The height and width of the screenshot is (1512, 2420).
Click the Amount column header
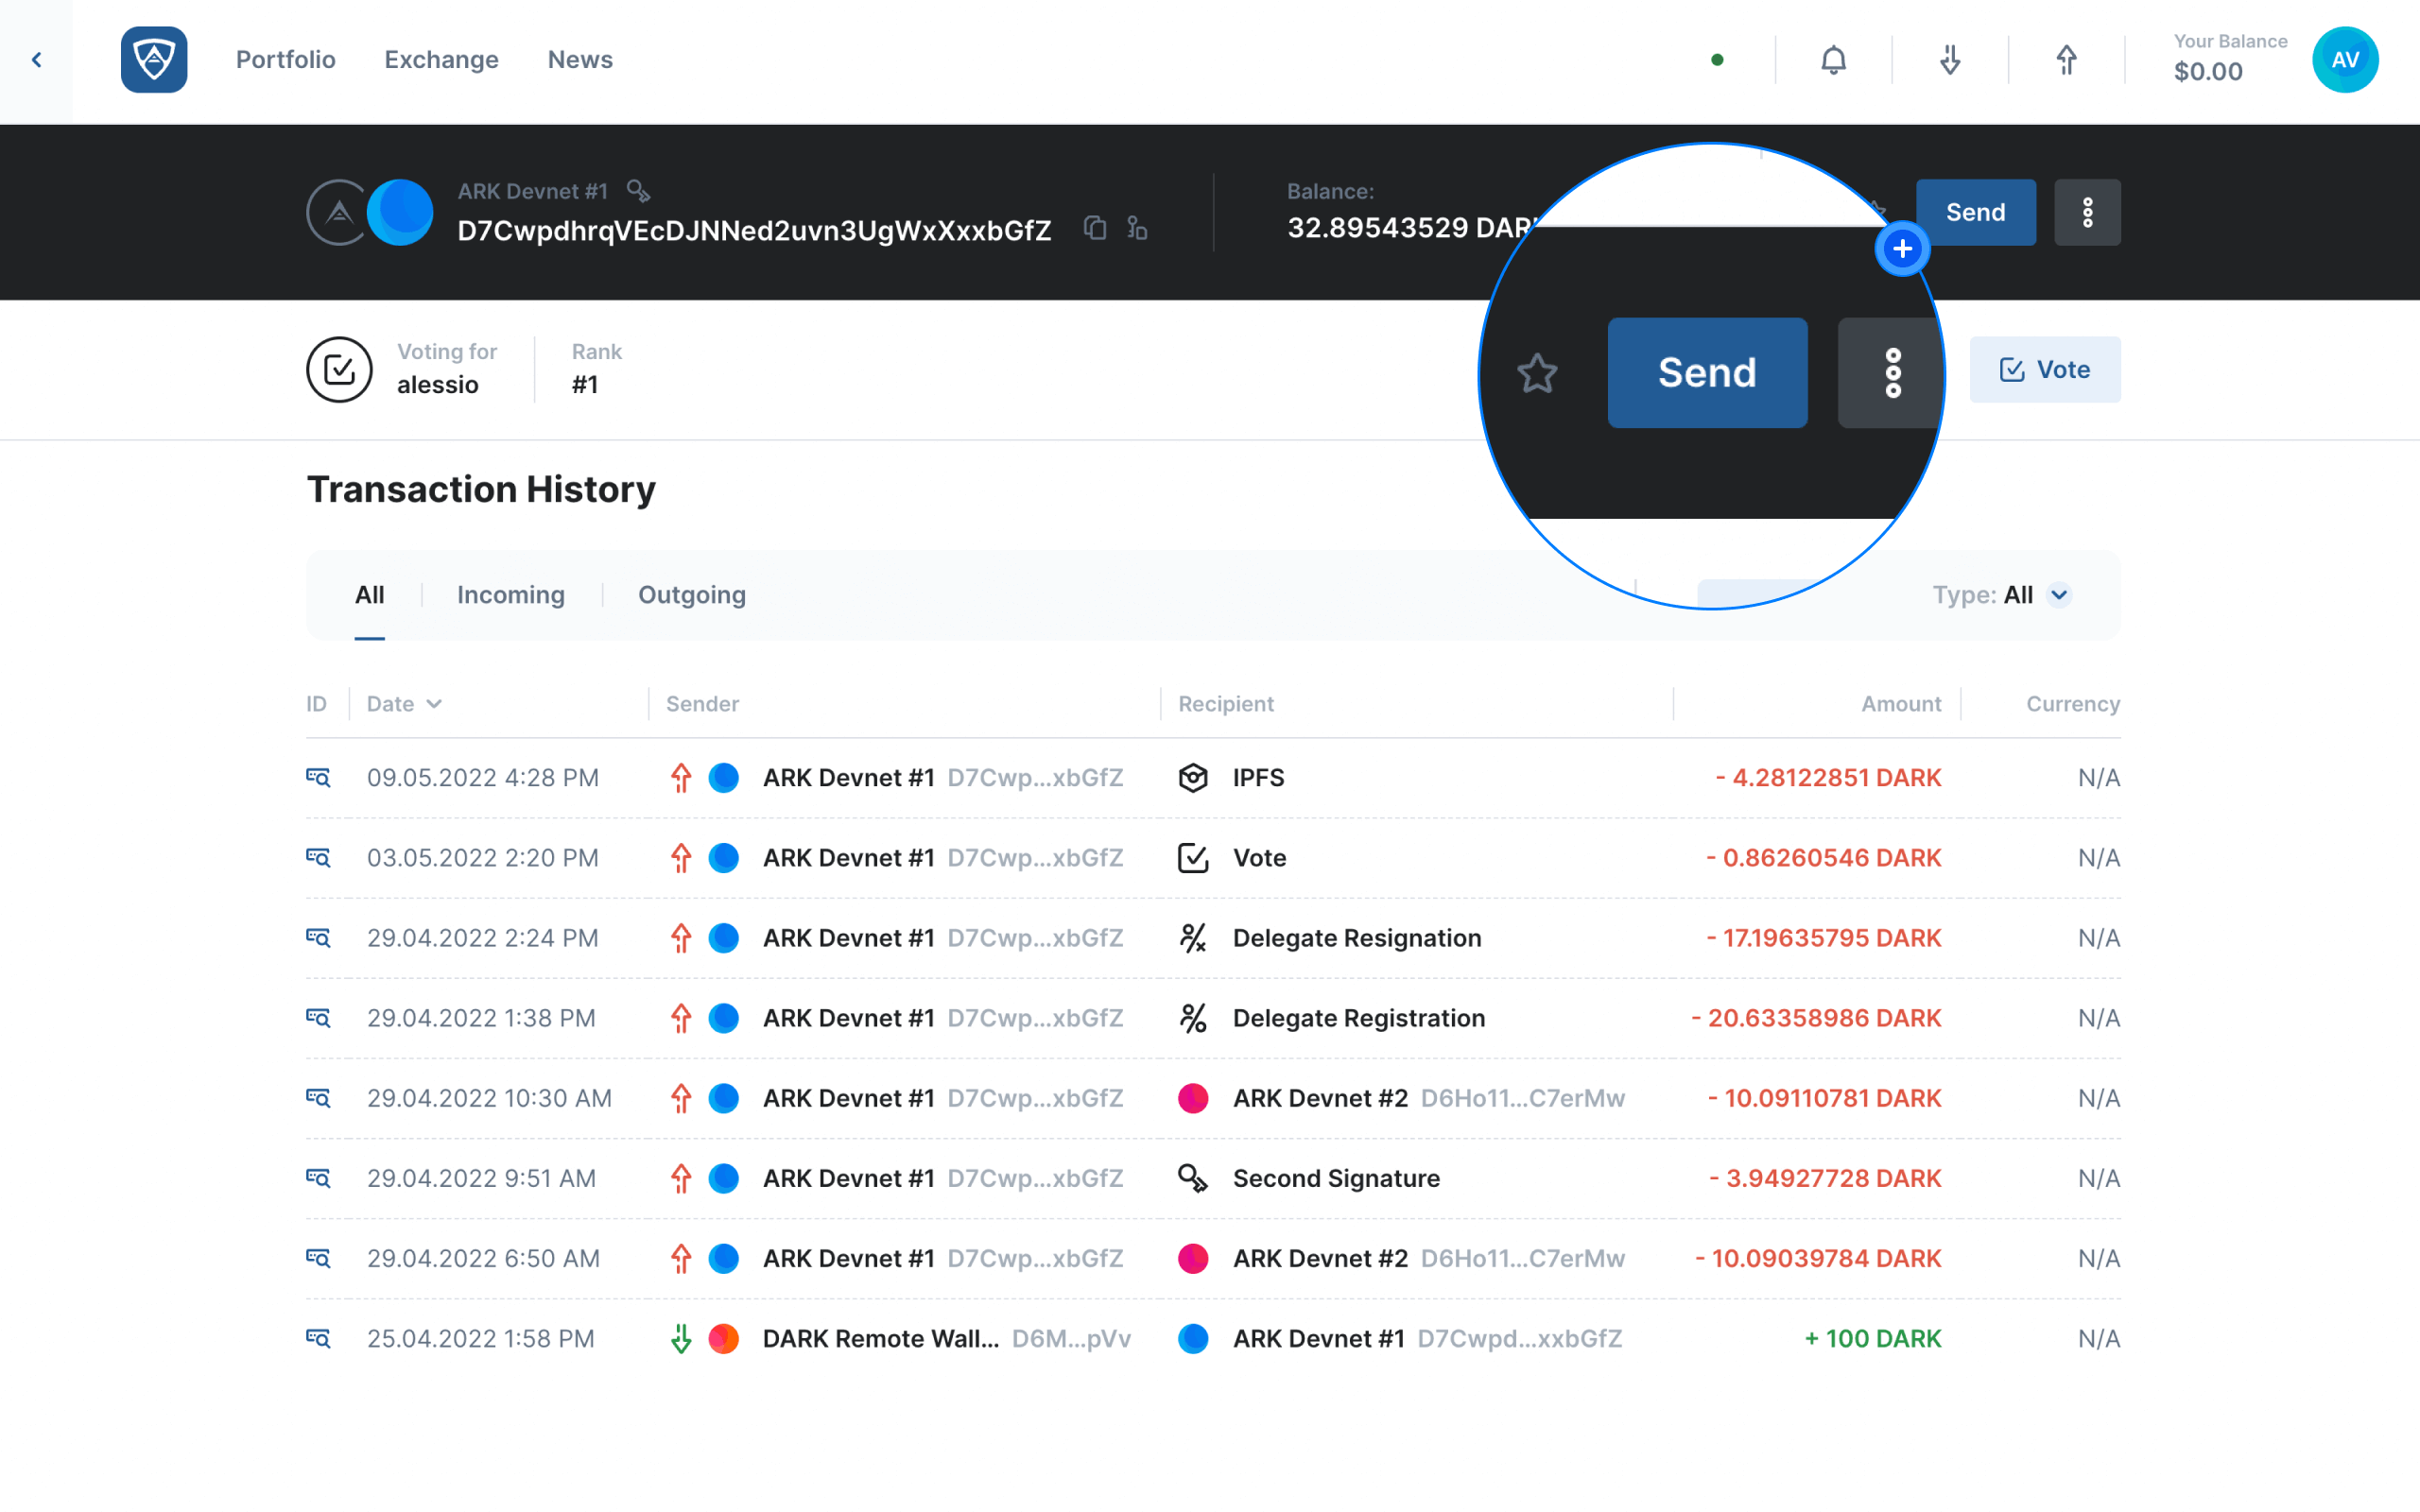[x=1901, y=704]
